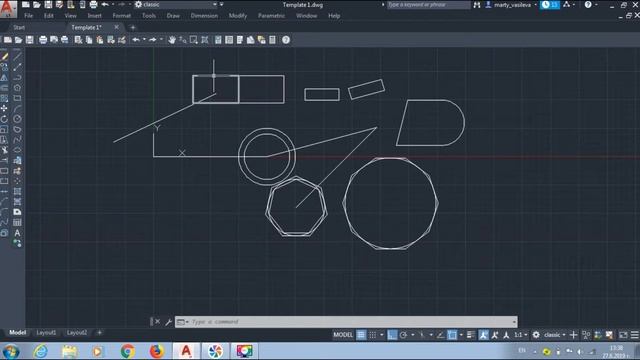This screenshot has width=640, height=360.
Task: Click the Zoom Window toolbar icon
Action: tap(193, 40)
